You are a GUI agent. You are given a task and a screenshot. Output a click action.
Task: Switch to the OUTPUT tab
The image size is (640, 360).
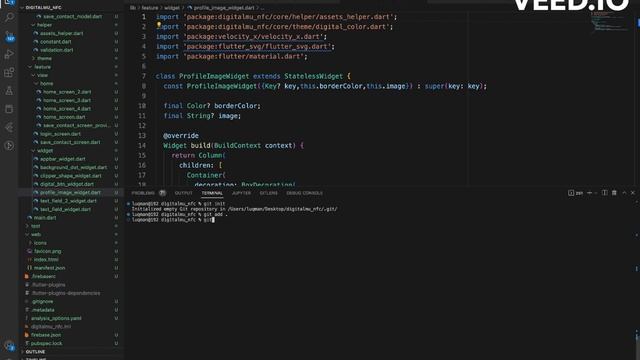pos(183,193)
